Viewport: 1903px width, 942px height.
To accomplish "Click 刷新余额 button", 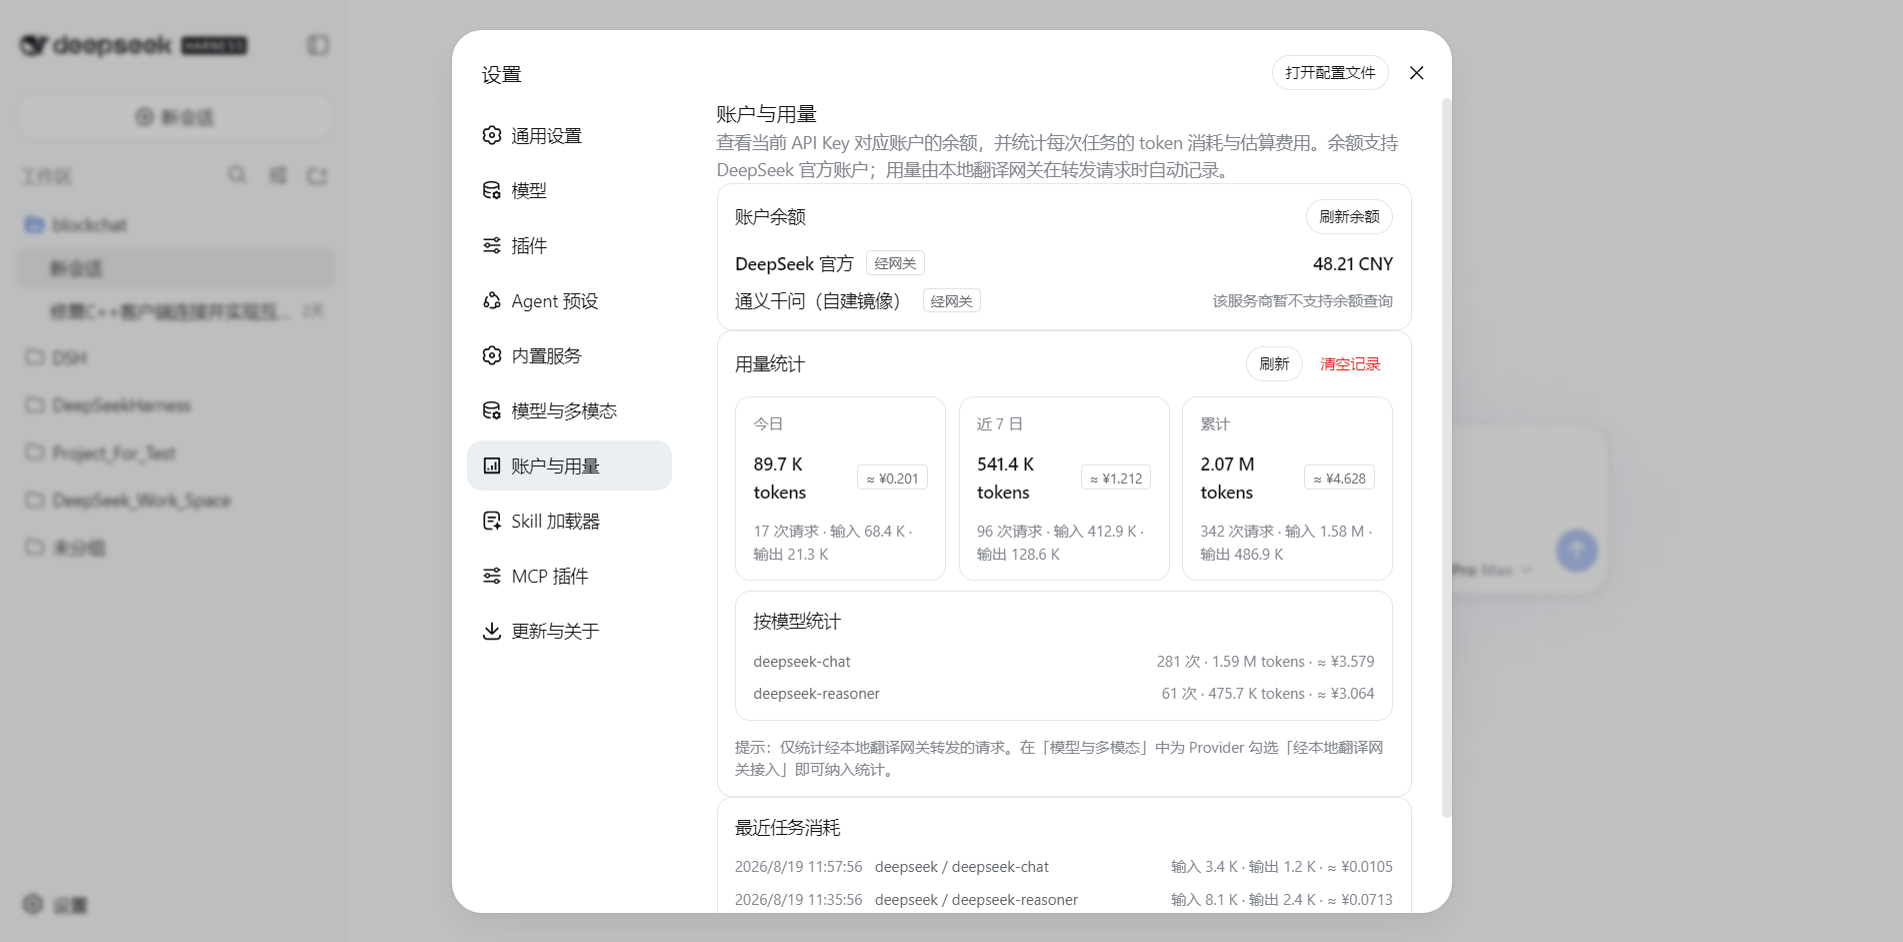I will coord(1349,217).
